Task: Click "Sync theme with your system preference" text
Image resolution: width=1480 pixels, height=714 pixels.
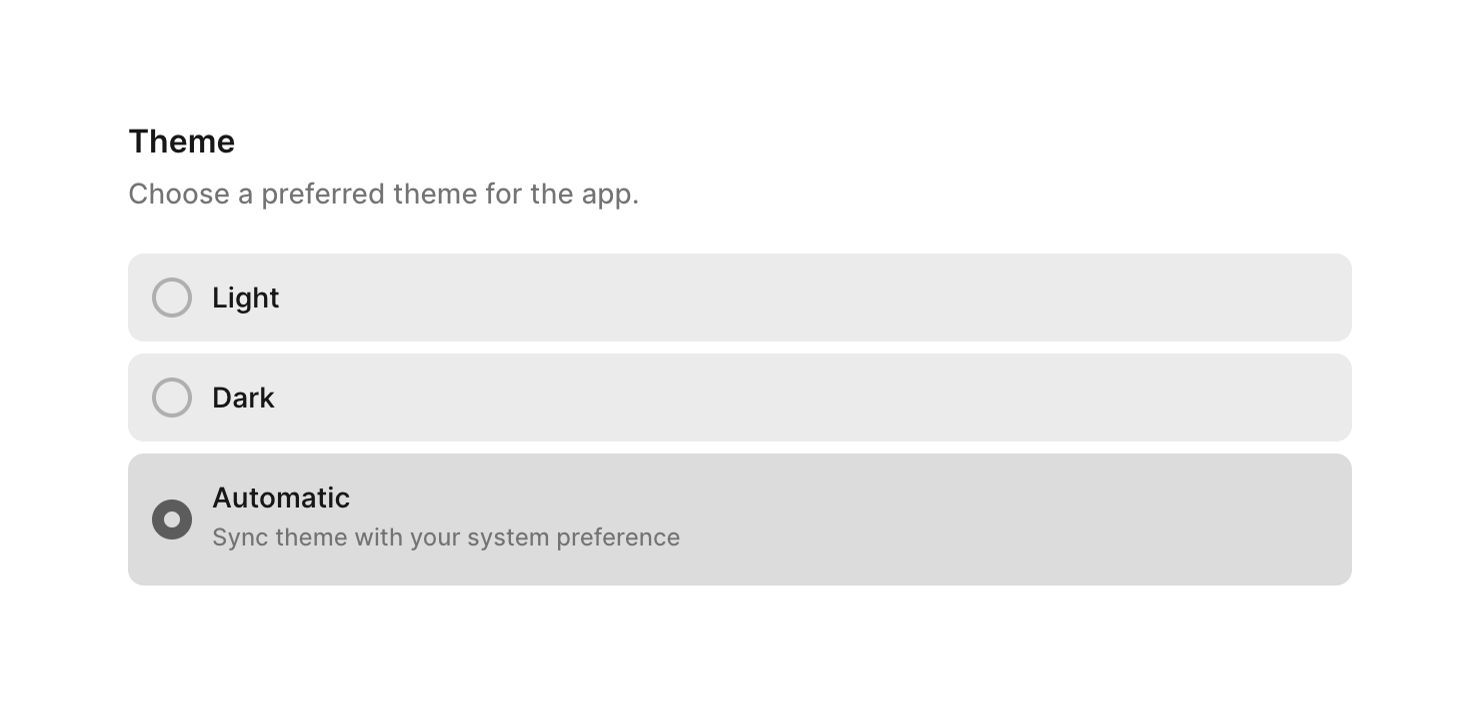Action: pyautogui.click(x=446, y=538)
